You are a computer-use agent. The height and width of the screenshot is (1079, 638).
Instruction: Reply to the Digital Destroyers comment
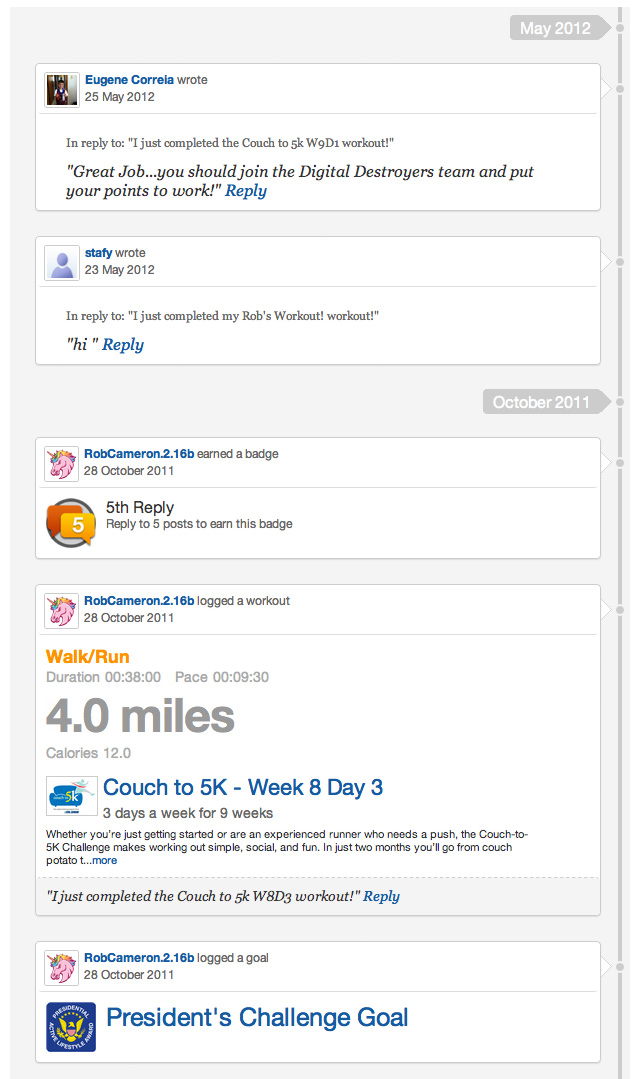coord(246,191)
